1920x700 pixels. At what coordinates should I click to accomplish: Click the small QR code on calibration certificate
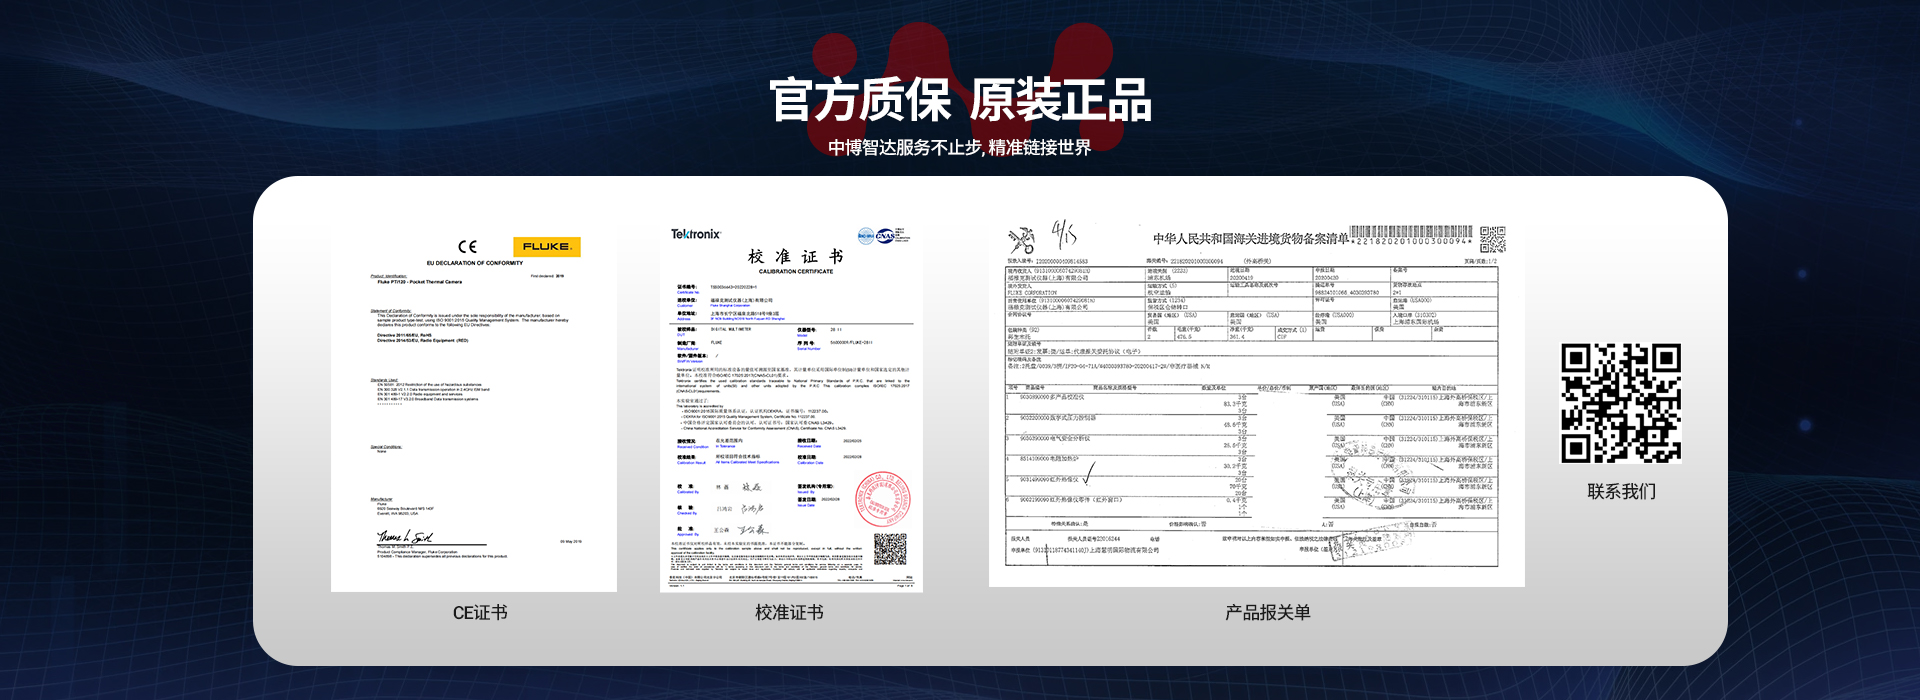[890, 549]
